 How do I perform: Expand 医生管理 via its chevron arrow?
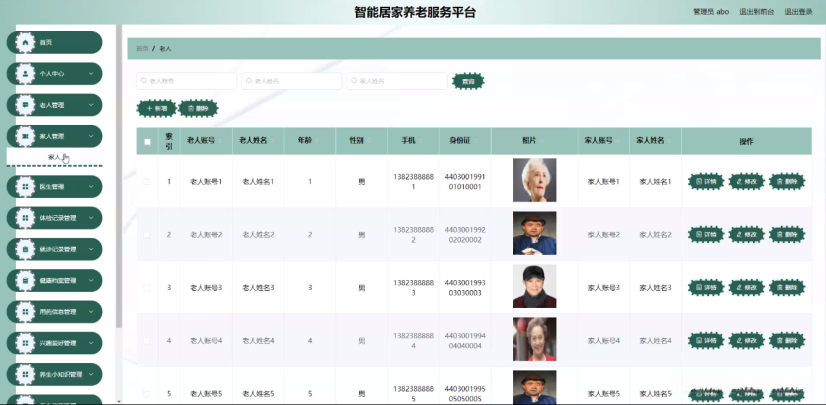tap(91, 186)
